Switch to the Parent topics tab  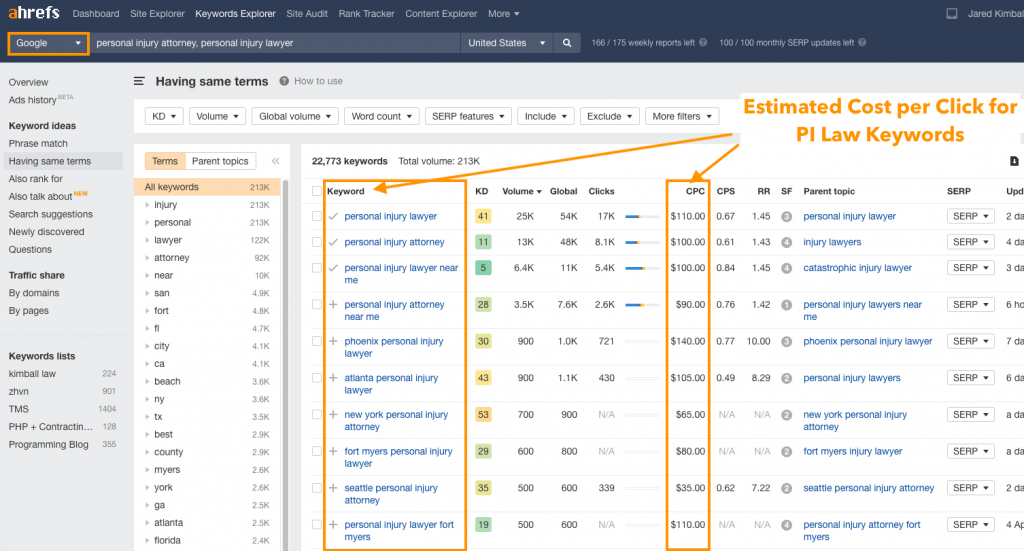(x=220, y=161)
